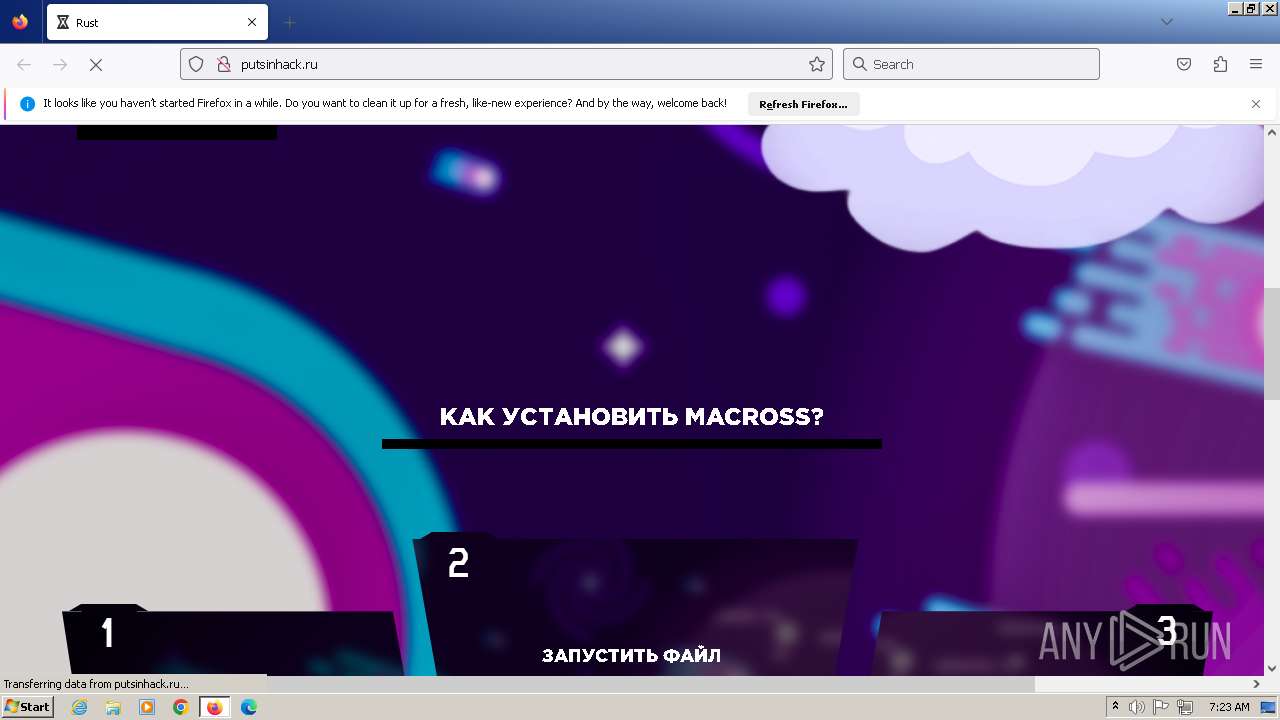Open Windows Explorer folder from taskbar
Image resolution: width=1280 pixels, height=720 pixels.
113,707
